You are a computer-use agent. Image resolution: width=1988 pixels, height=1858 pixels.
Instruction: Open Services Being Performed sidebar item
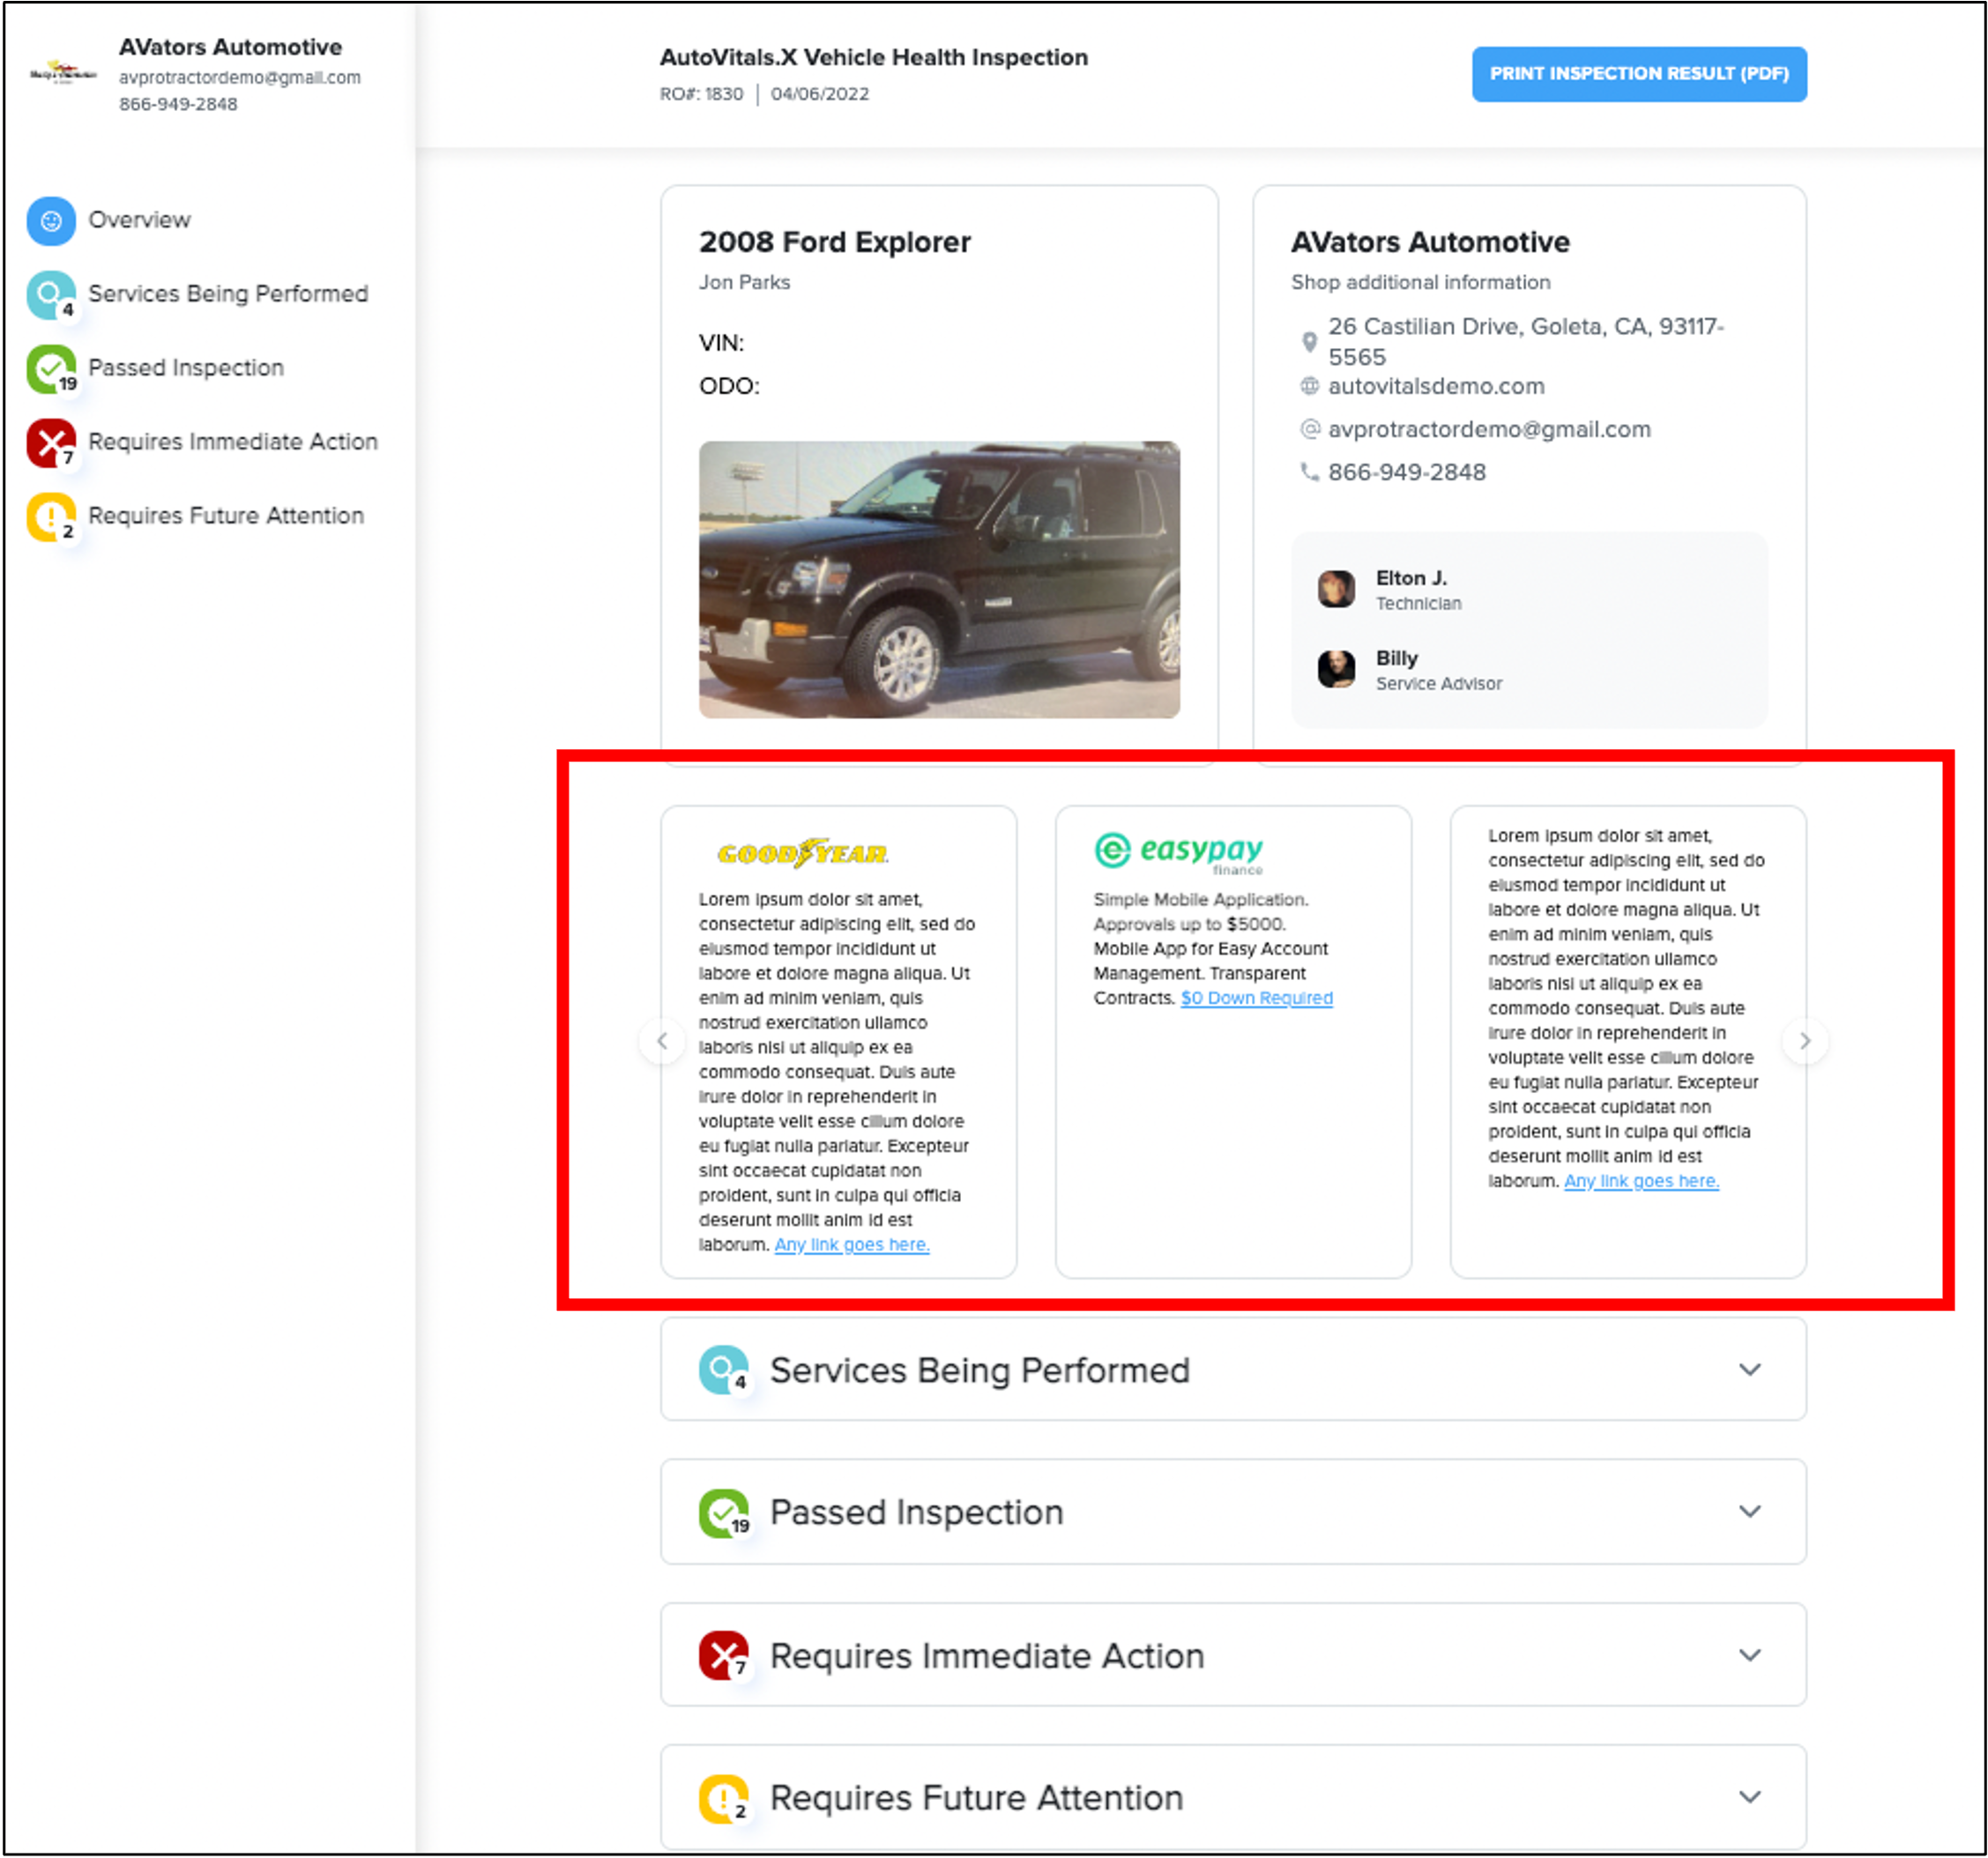click(228, 294)
